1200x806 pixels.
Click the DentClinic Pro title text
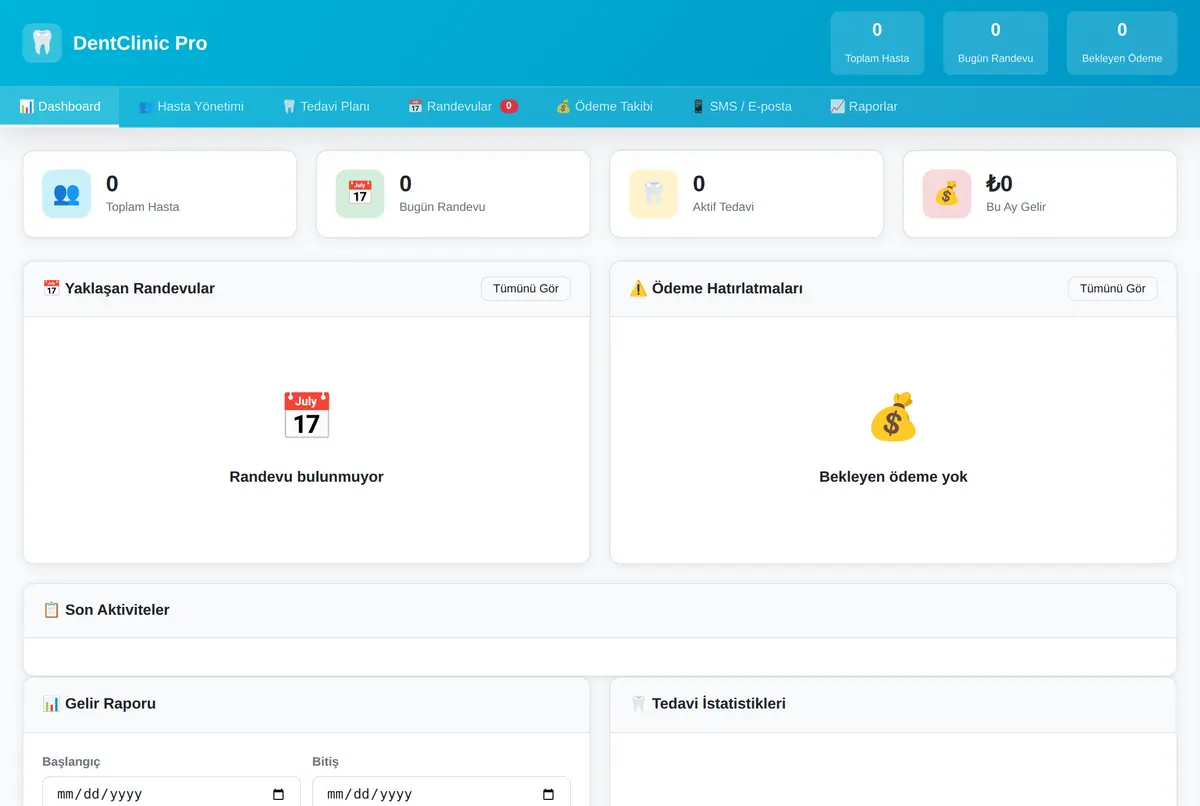coord(140,43)
